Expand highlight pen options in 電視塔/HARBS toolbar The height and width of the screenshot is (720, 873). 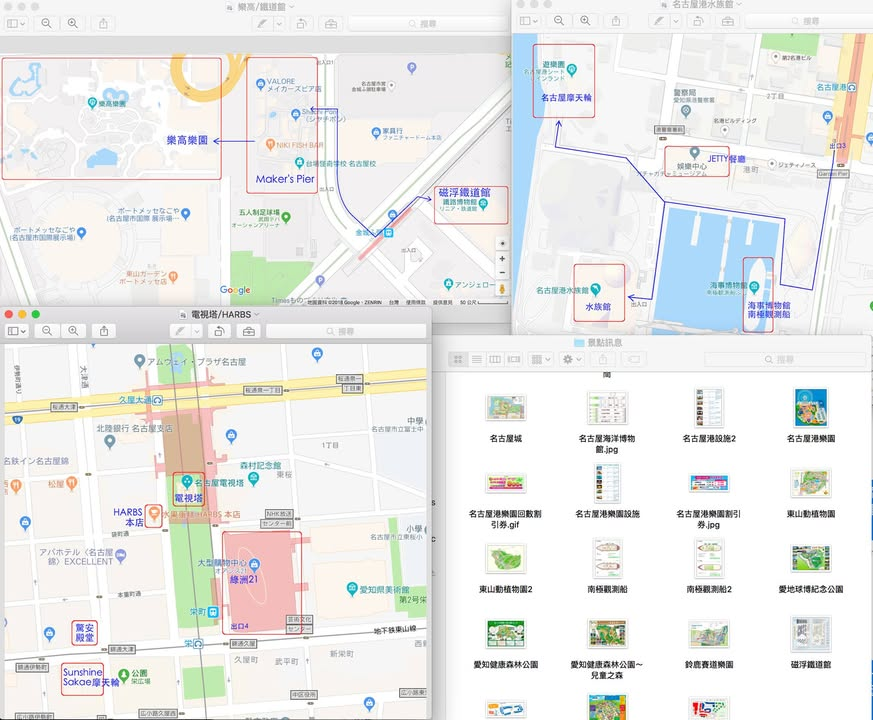(198, 331)
